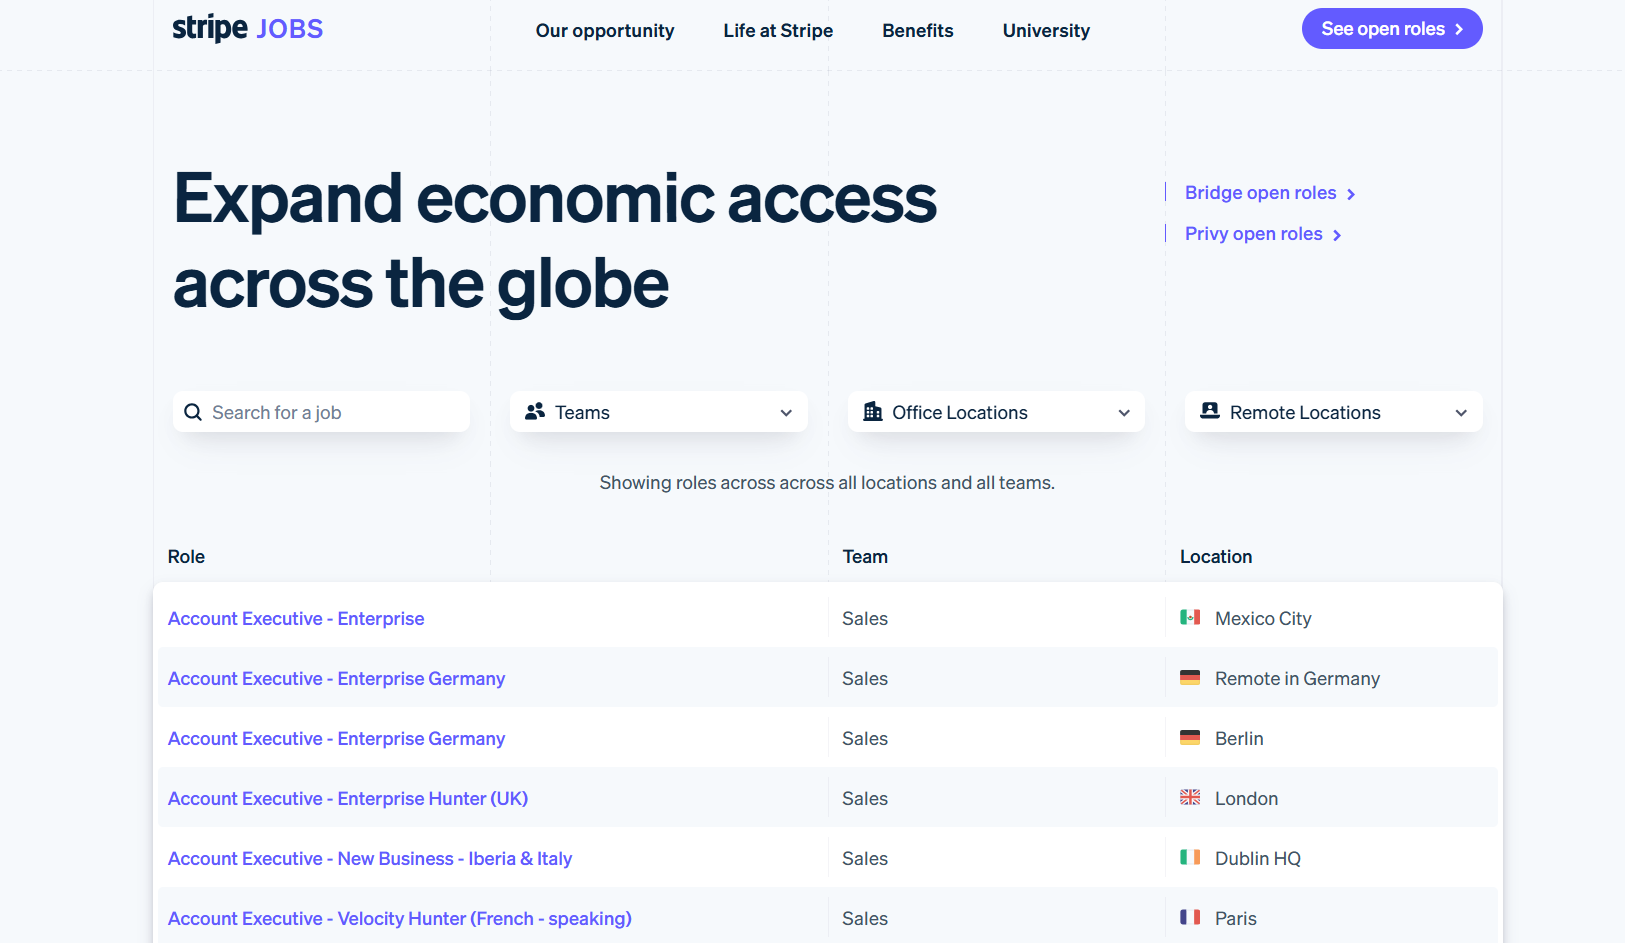This screenshot has height=943, width=1625.
Task: Open the Benefits menu item
Action: [x=917, y=31]
